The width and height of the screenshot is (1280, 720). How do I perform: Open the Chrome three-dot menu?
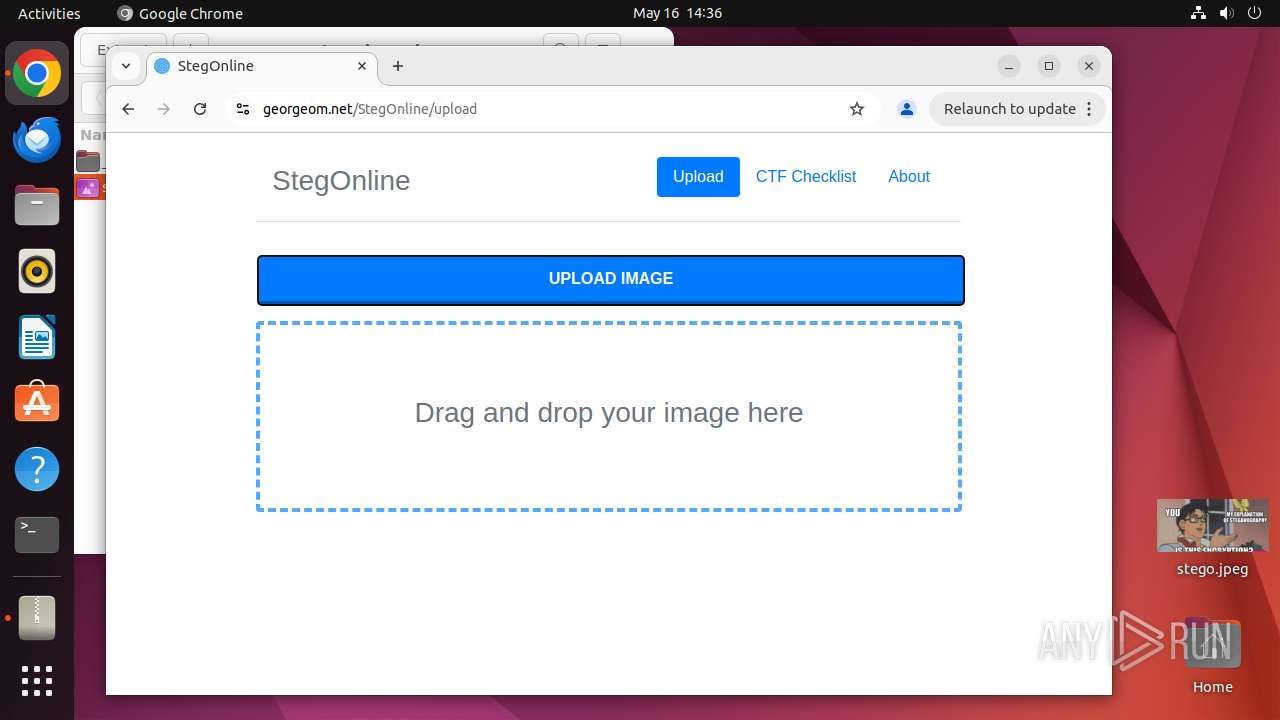click(1090, 109)
